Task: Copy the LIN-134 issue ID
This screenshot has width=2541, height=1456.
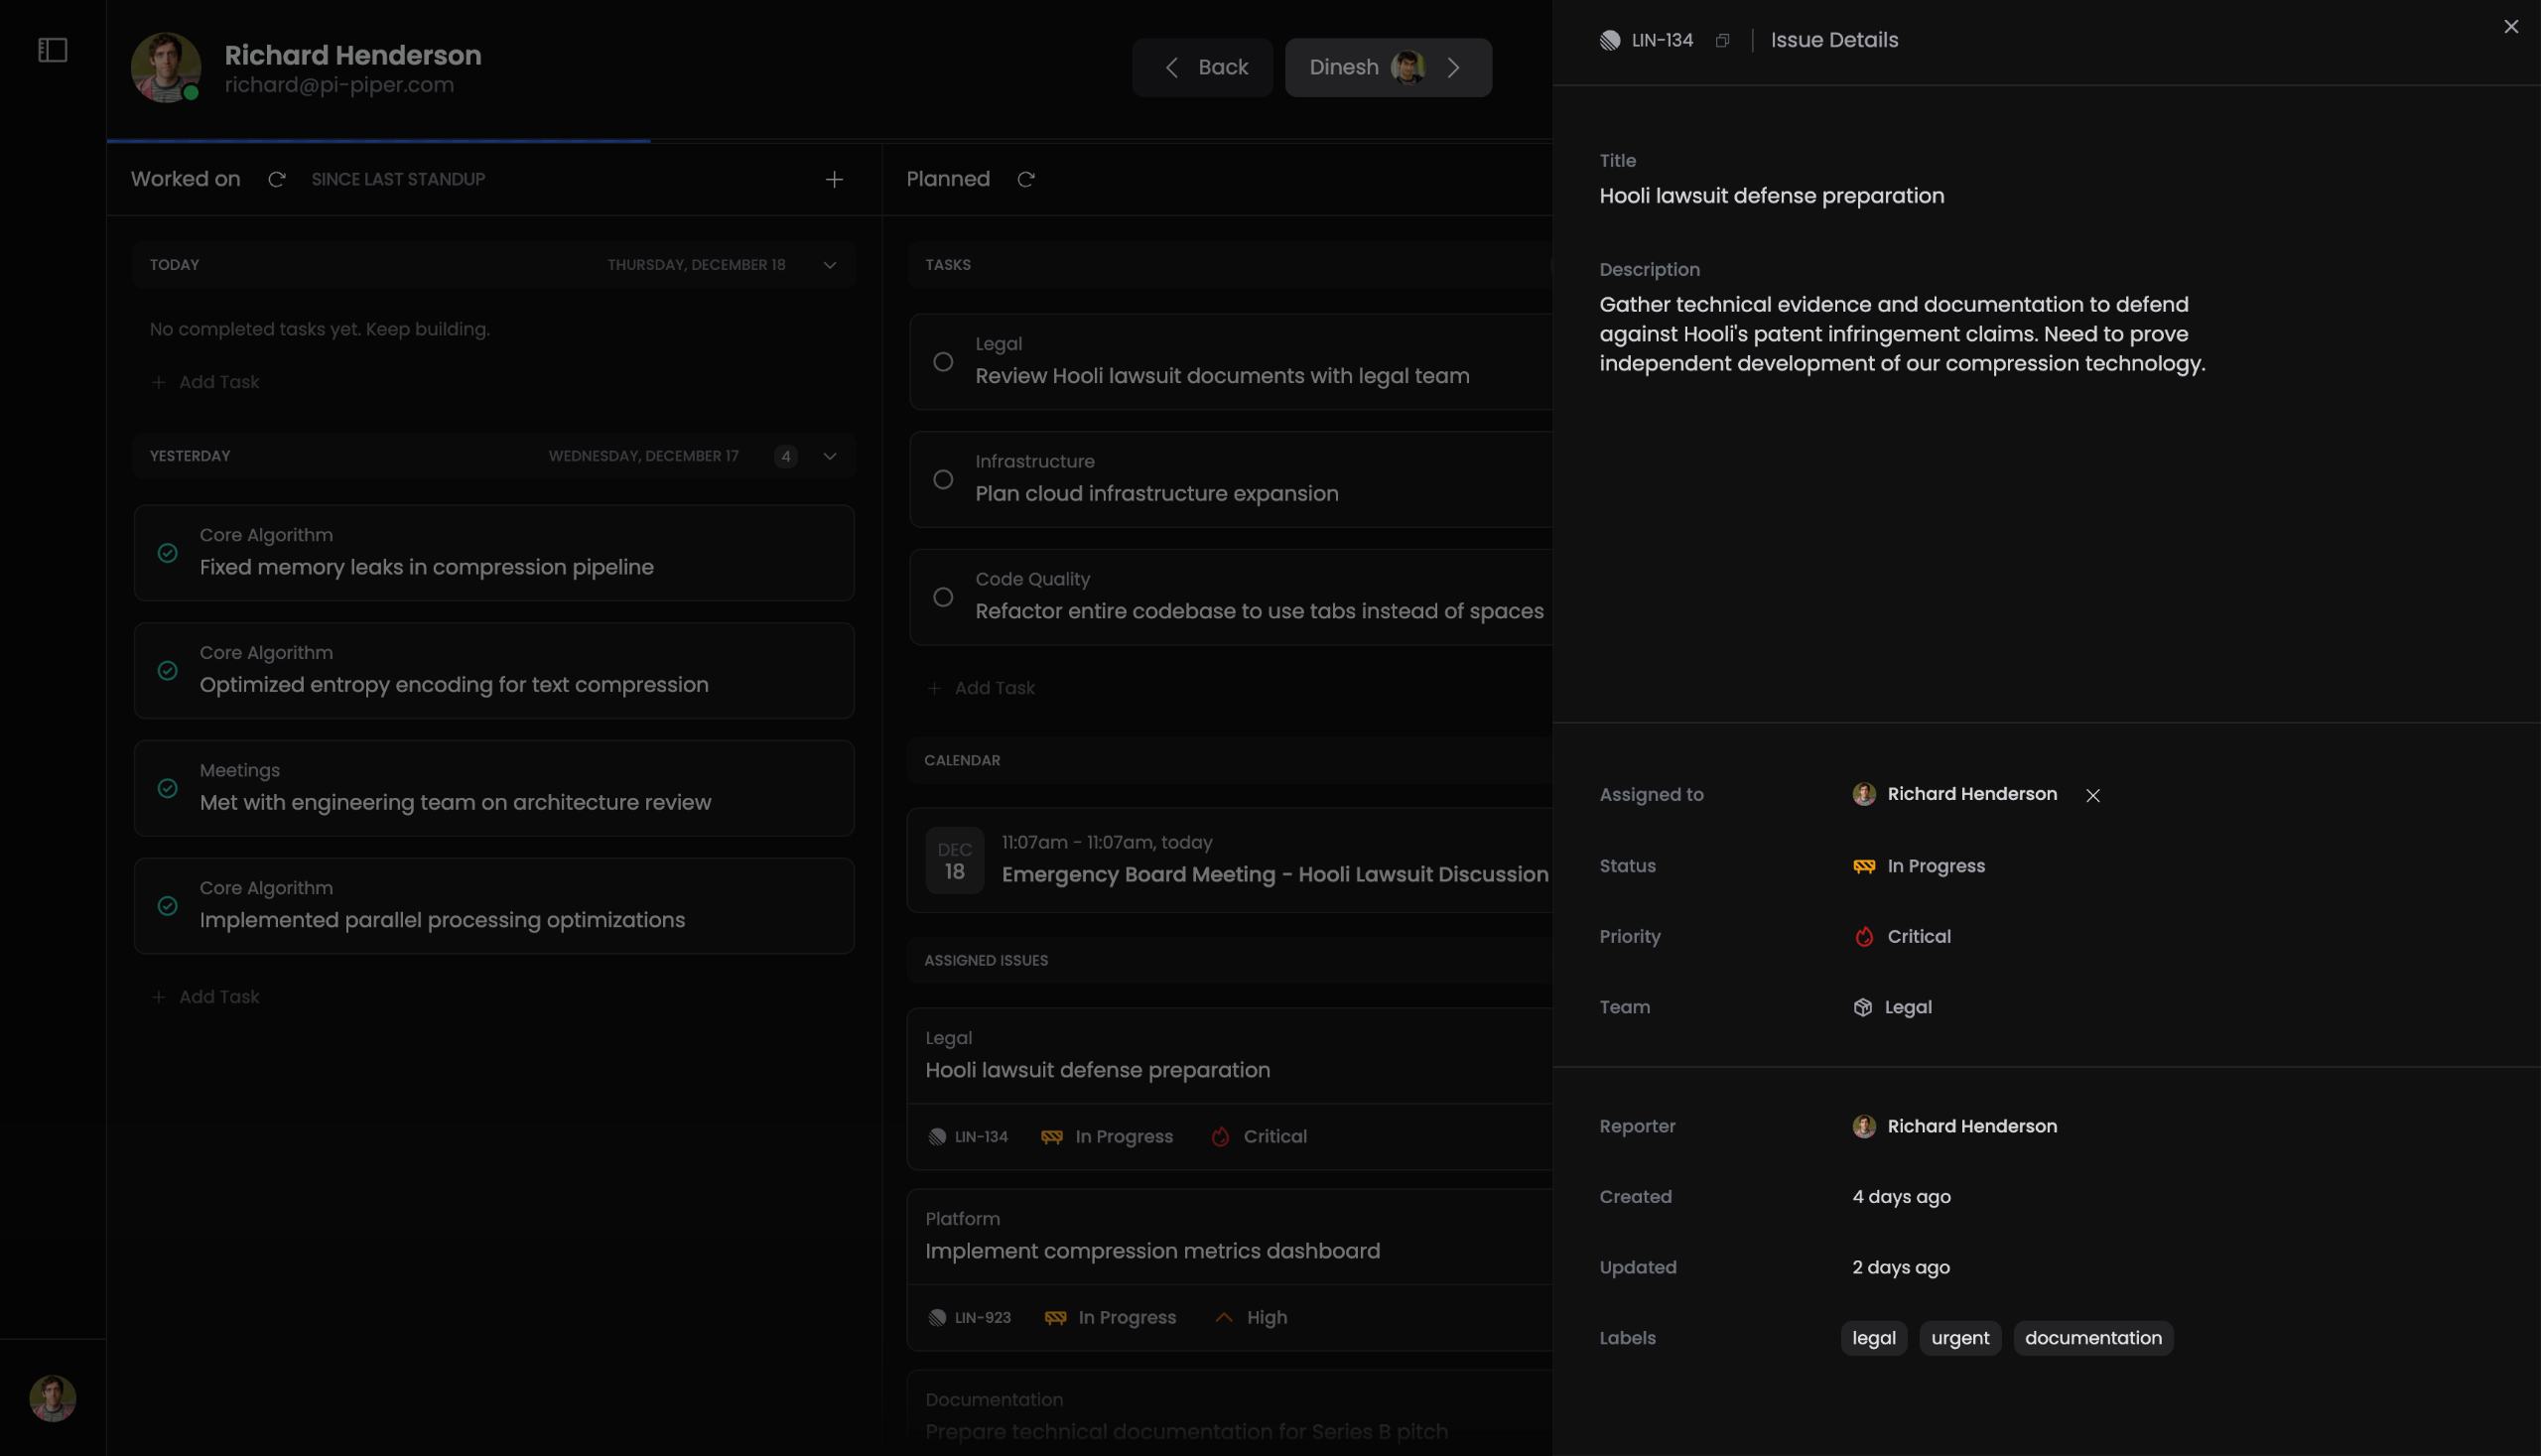Action: pos(1722,40)
